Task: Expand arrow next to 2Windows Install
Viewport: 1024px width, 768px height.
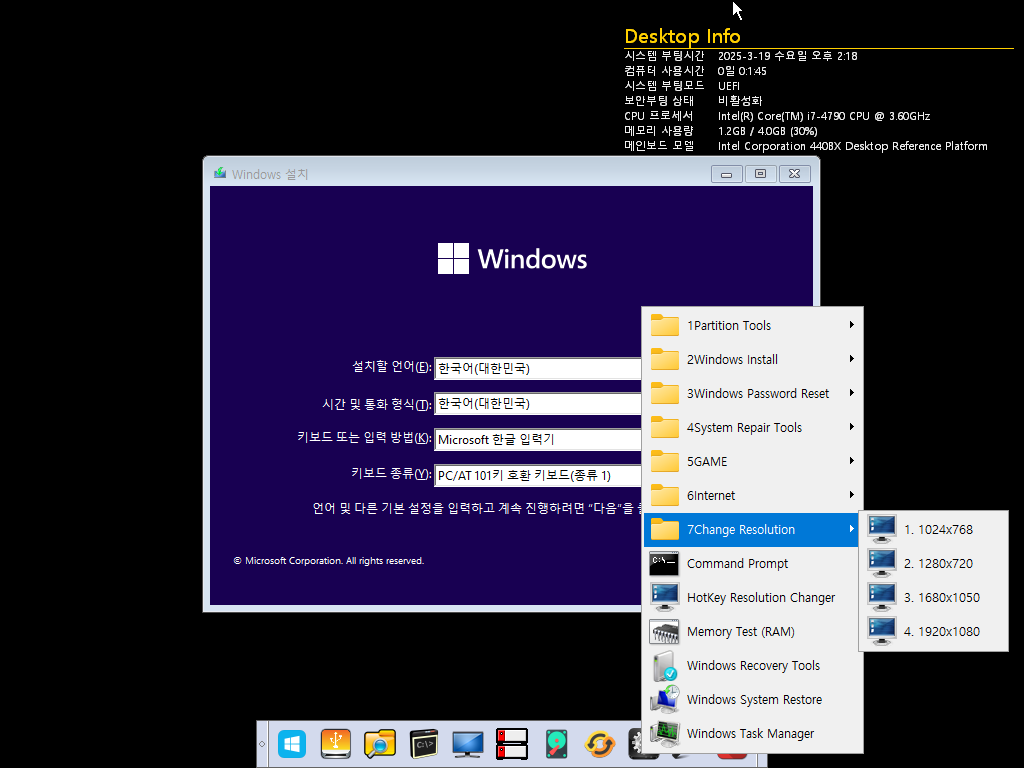Action: tap(852, 359)
